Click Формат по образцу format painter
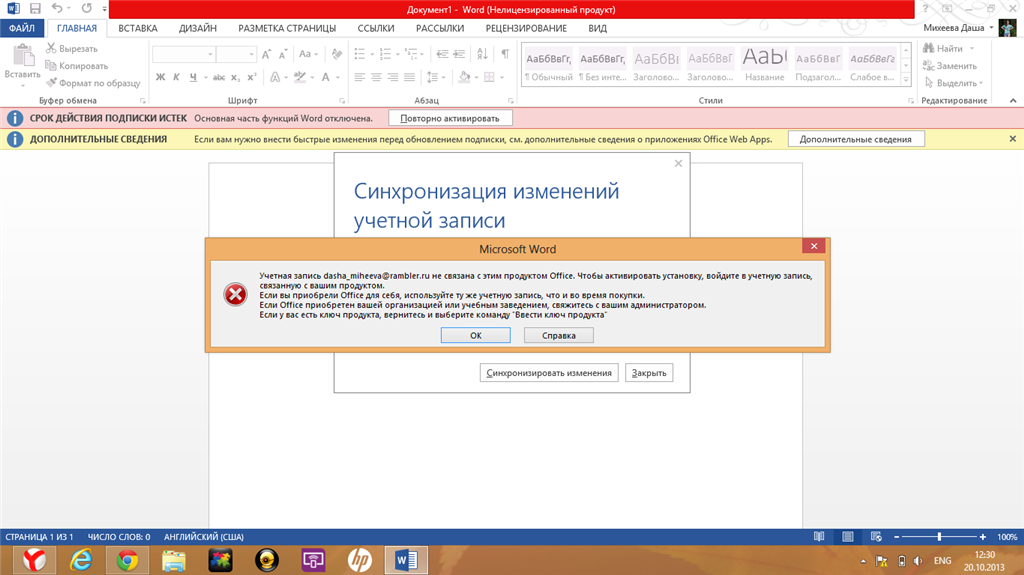The height and width of the screenshot is (575, 1024). 93,83
